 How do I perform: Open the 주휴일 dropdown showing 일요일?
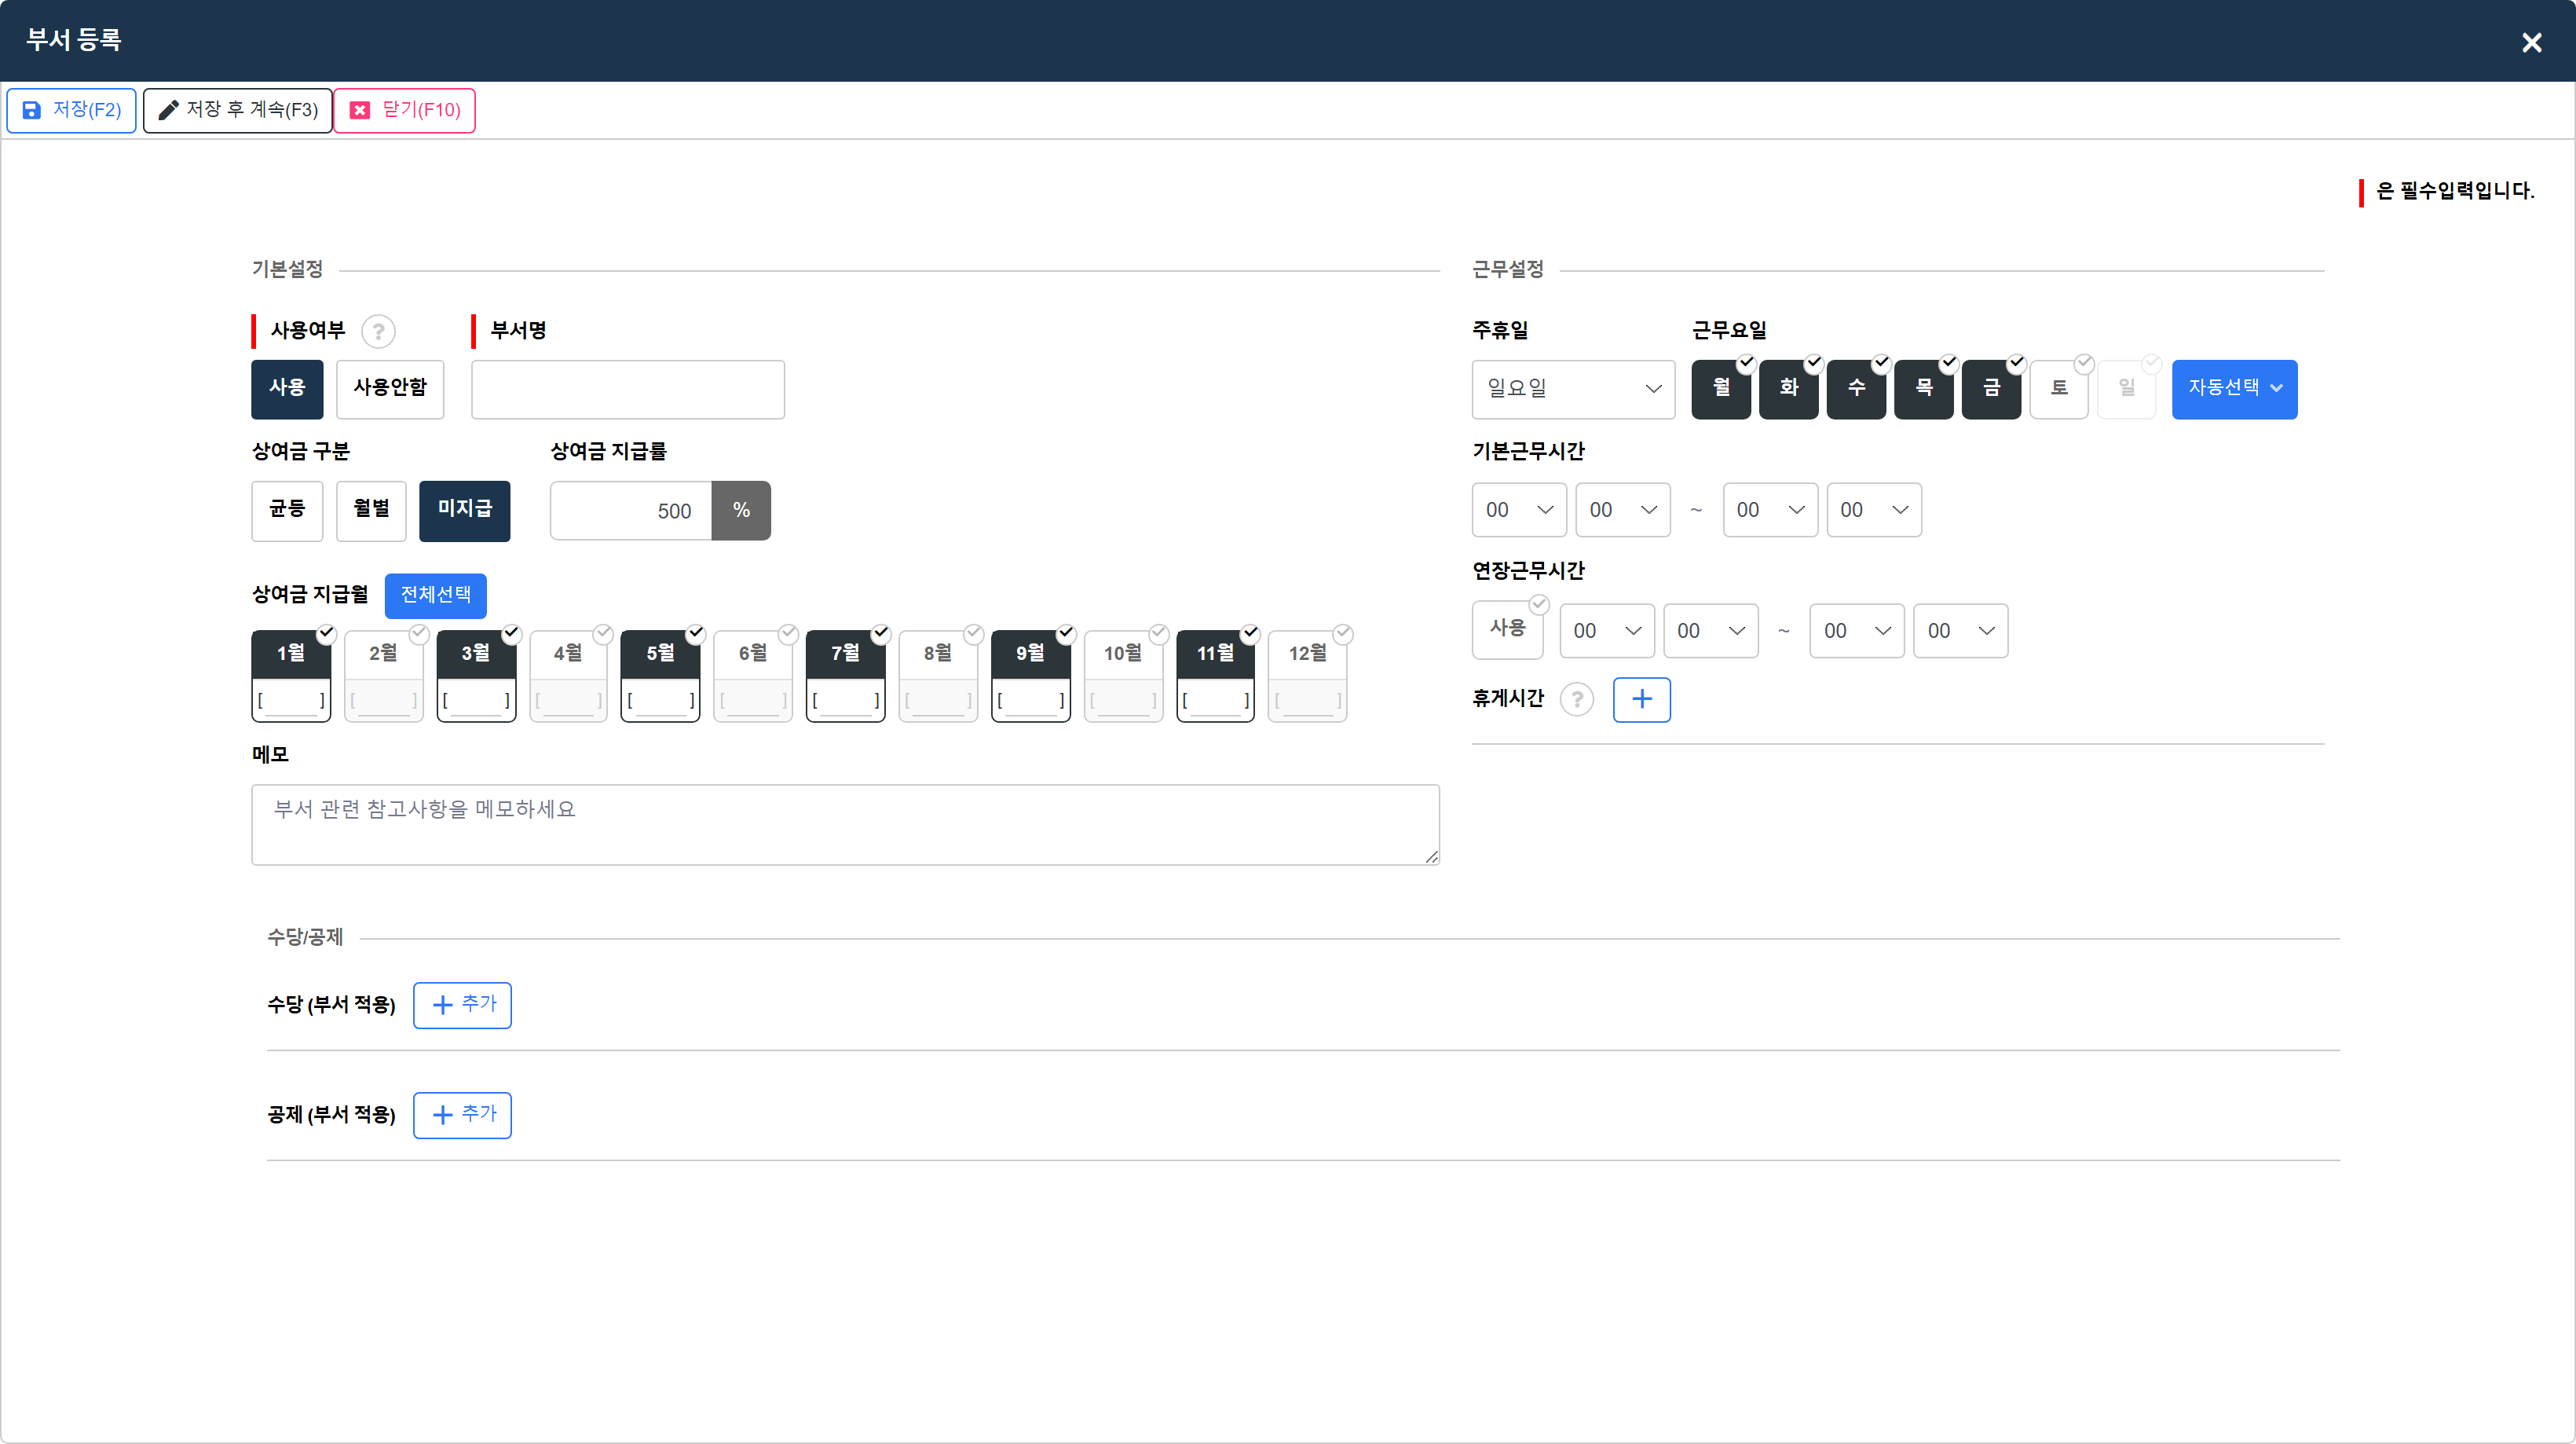tap(1573, 389)
